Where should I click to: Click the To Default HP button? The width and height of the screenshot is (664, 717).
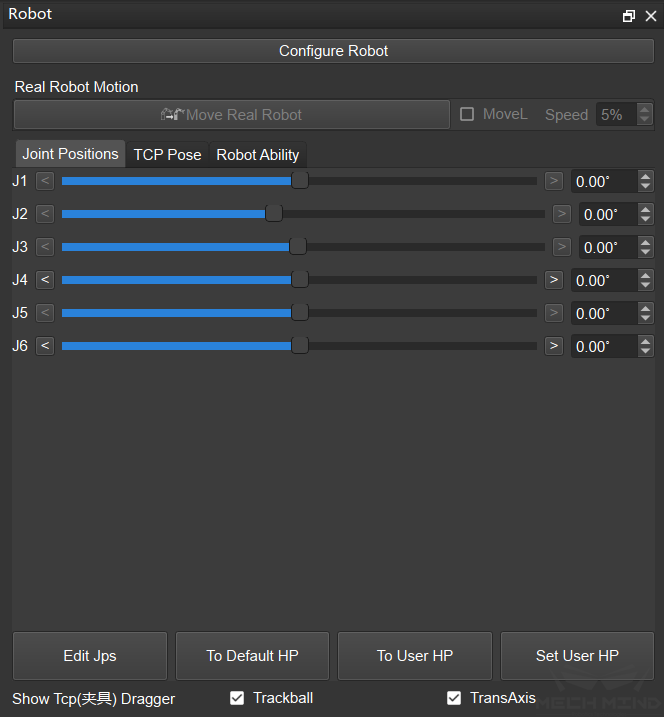click(252, 656)
